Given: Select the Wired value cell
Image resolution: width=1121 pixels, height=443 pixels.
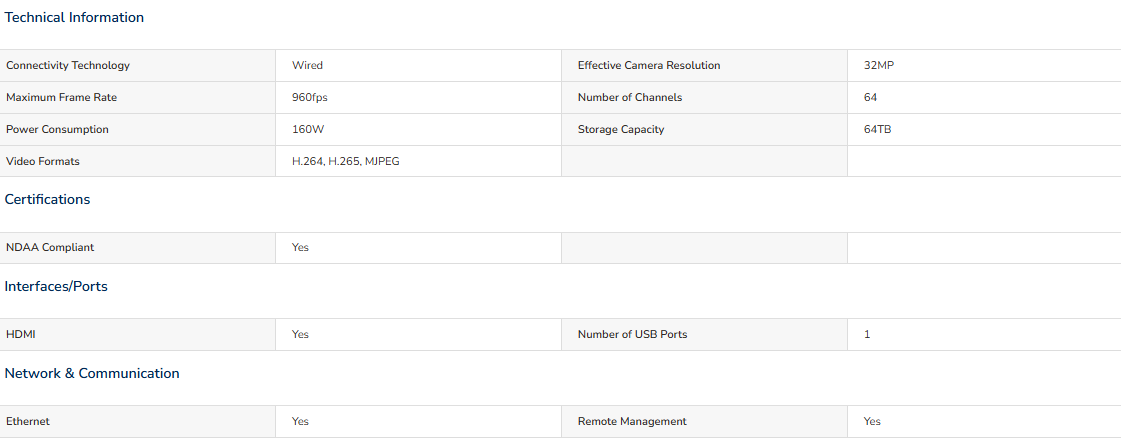Looking at the screenshot, I should 307,66.
